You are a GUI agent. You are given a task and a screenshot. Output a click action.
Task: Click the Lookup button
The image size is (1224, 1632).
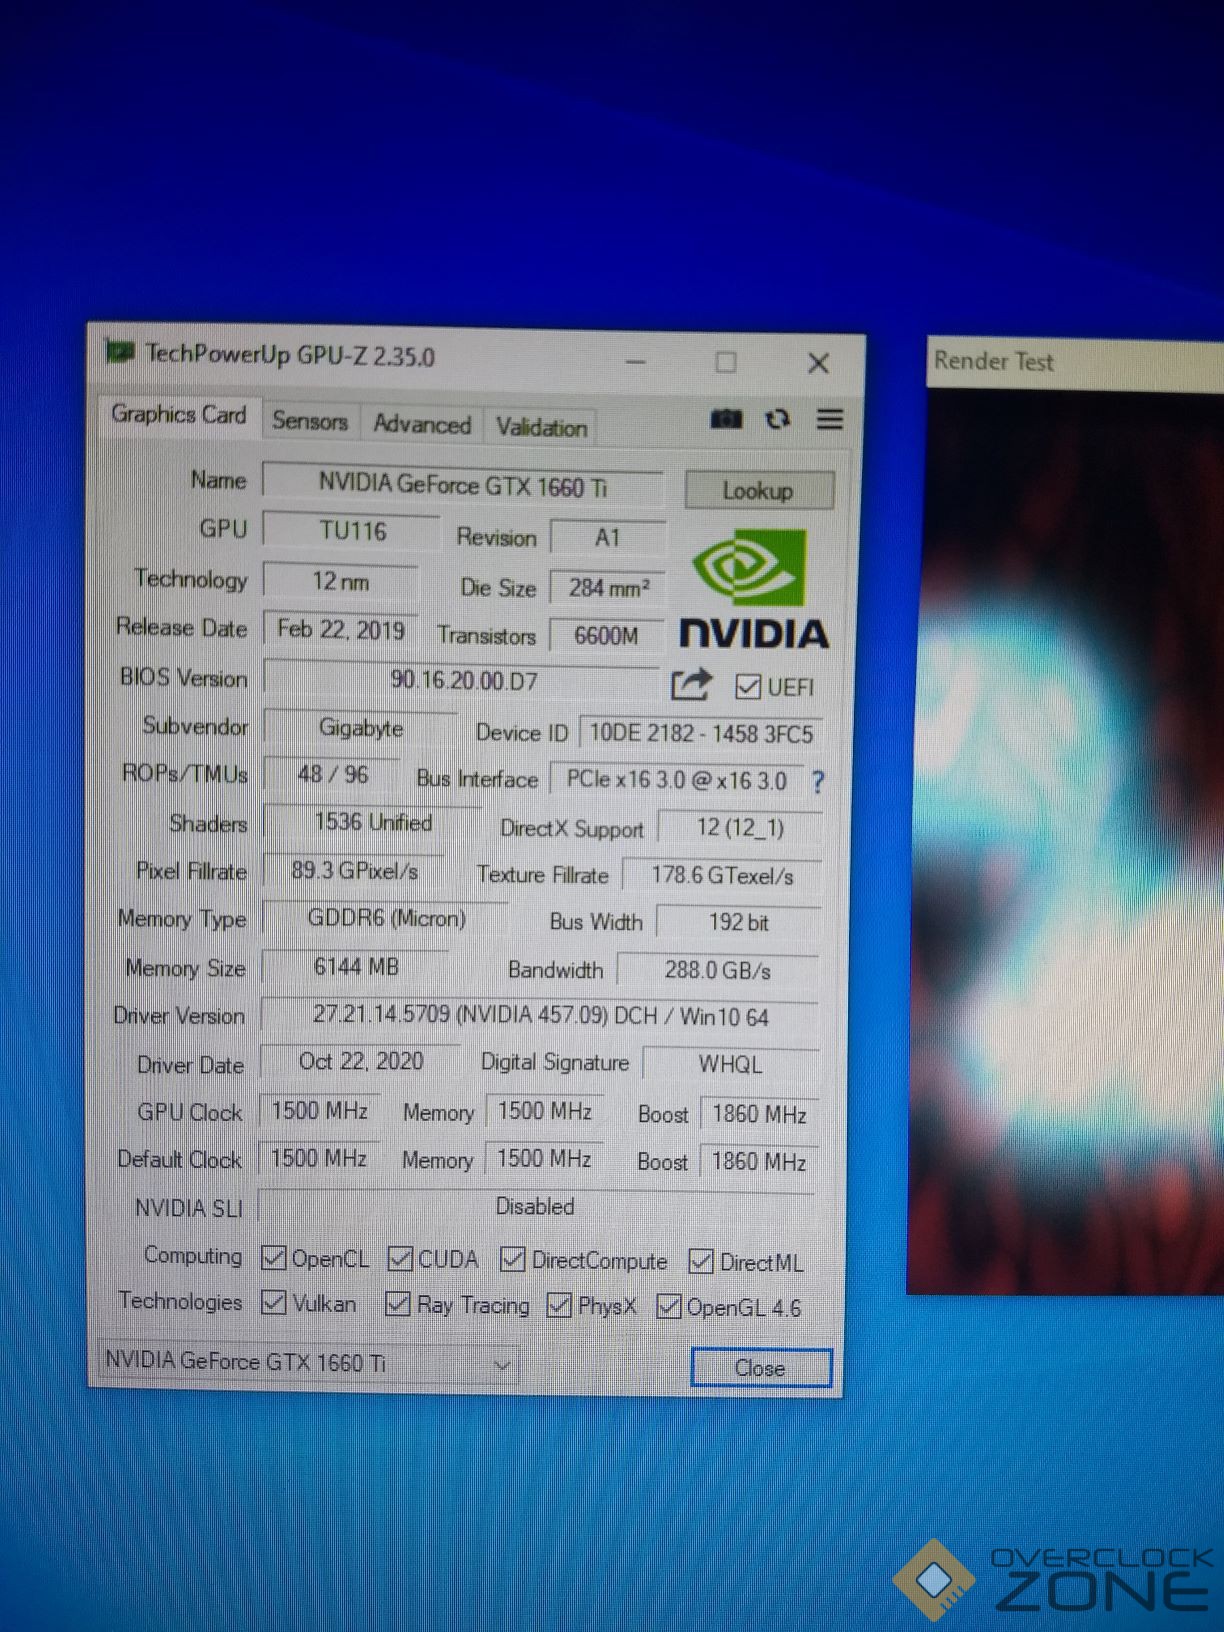758,490
